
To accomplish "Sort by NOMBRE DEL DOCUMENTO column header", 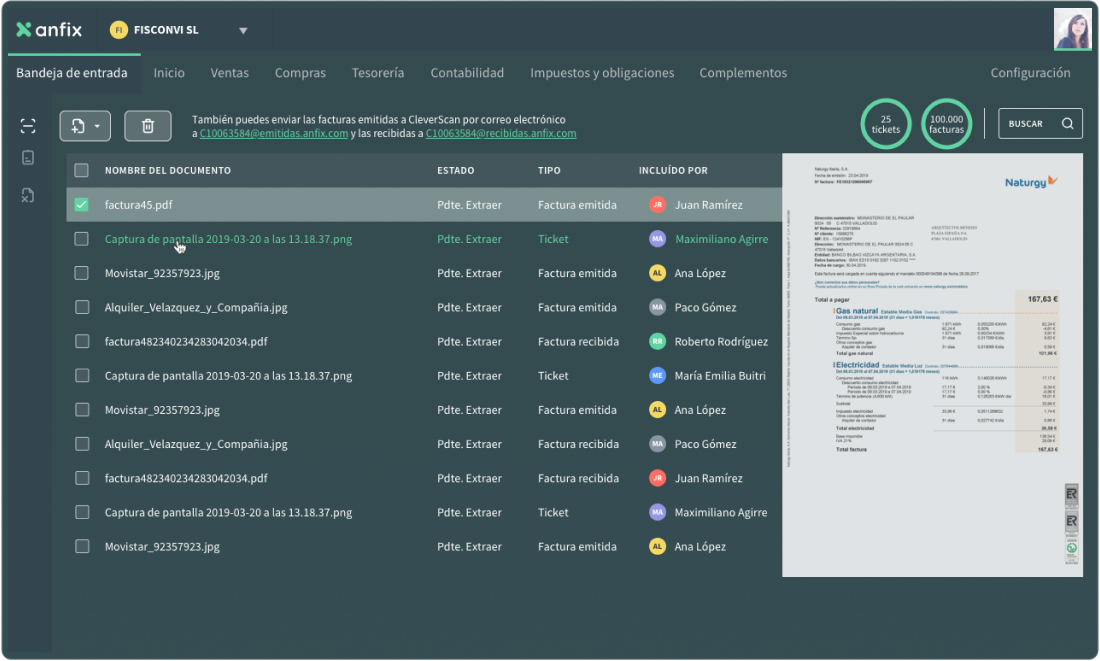I will (168, 171).
